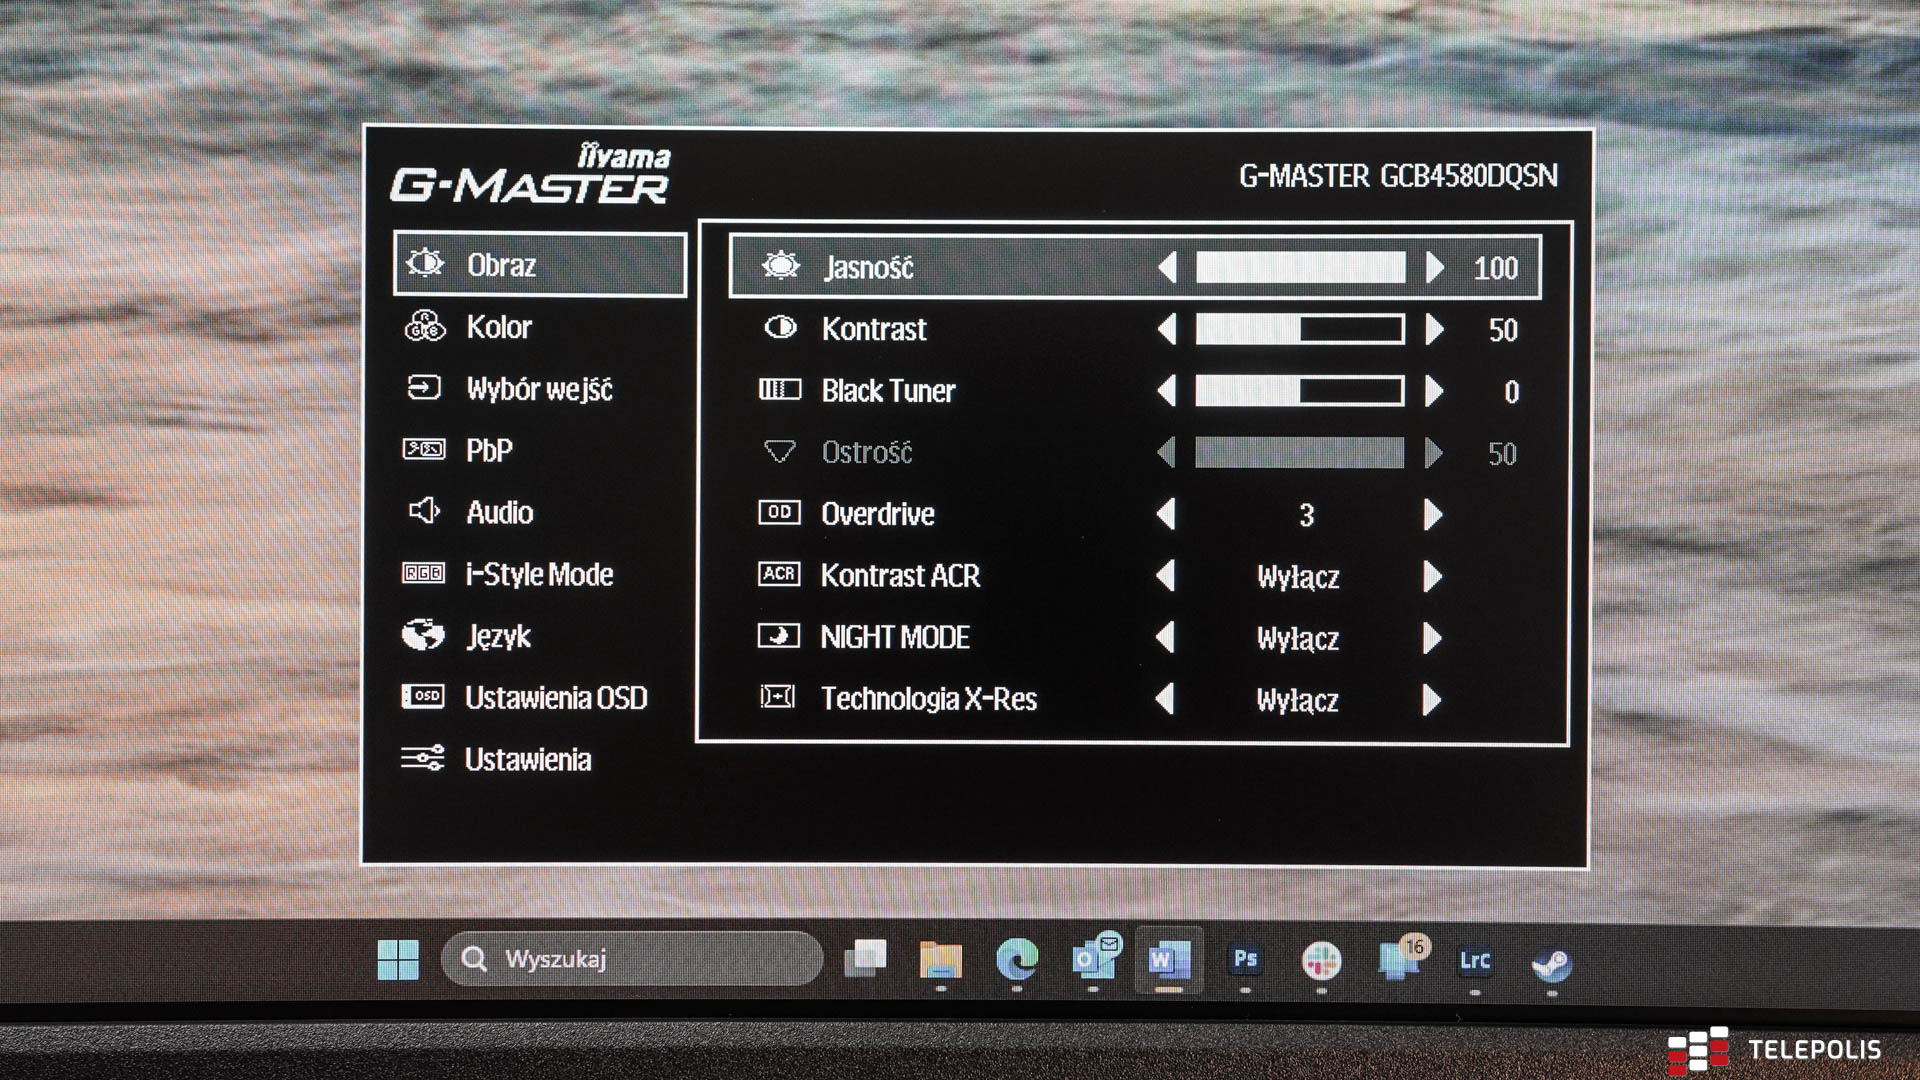
Task: Launch Steam from the taskbar
Action: 1551,962
